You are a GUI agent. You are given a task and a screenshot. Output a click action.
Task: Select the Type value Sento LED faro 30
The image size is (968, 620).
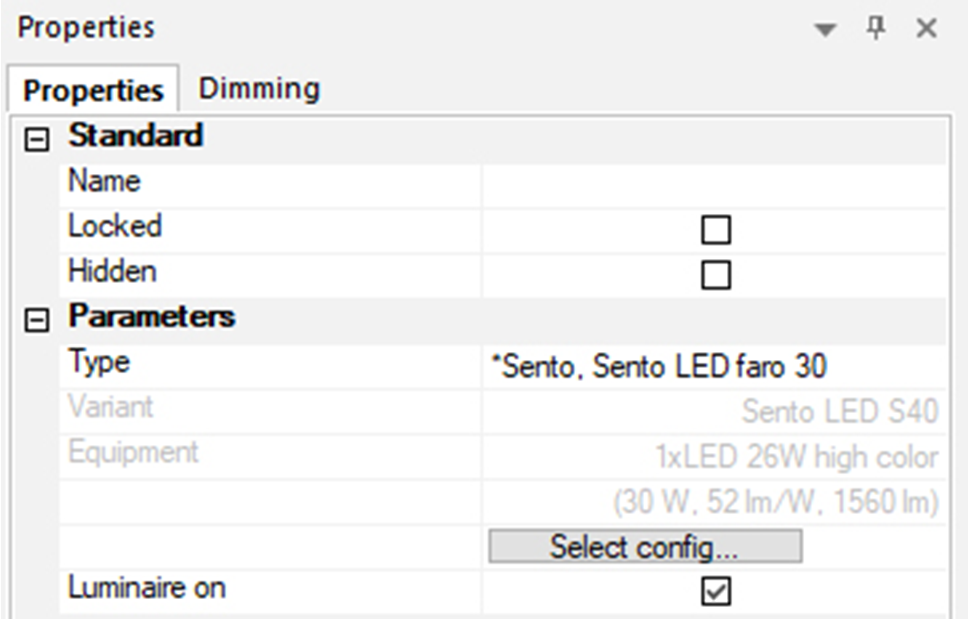(658, 366)
